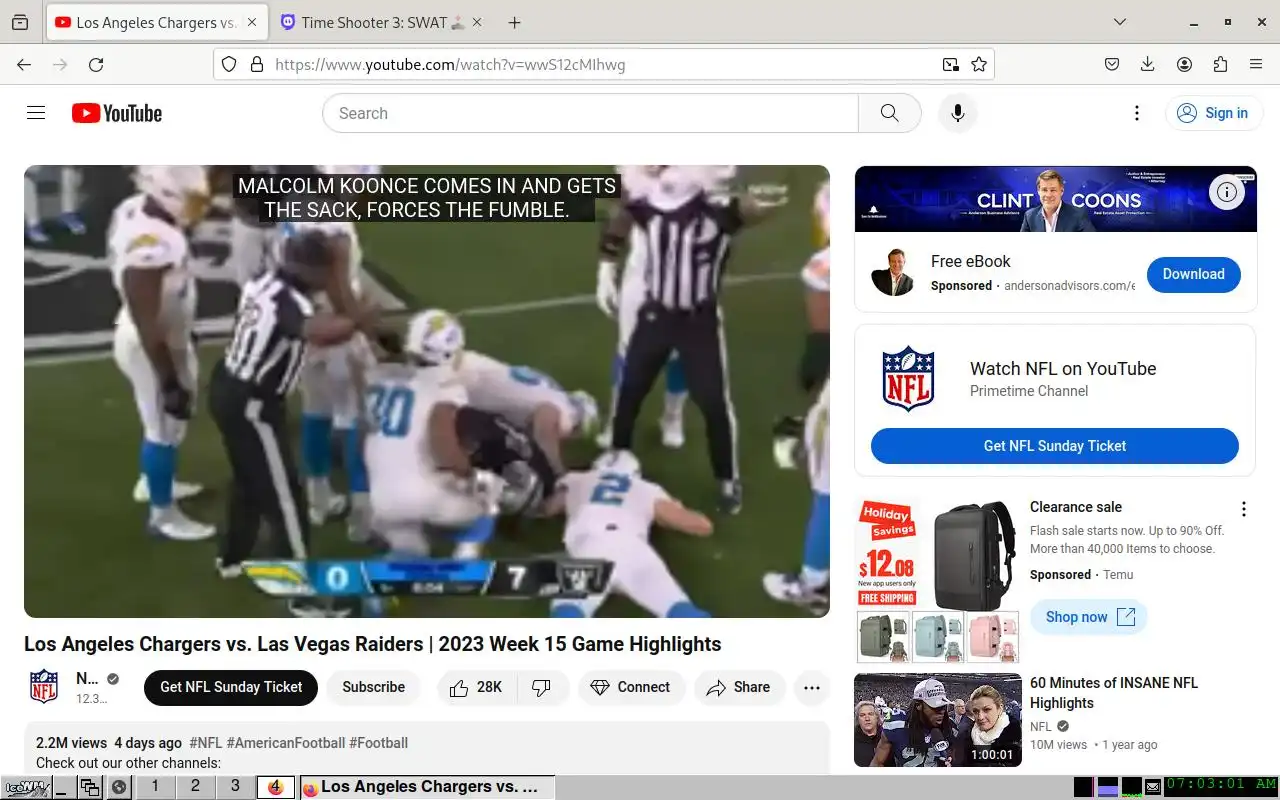Go back to the previous page
This screenshot has height=800, width=1280.
[x=24, y=64]
